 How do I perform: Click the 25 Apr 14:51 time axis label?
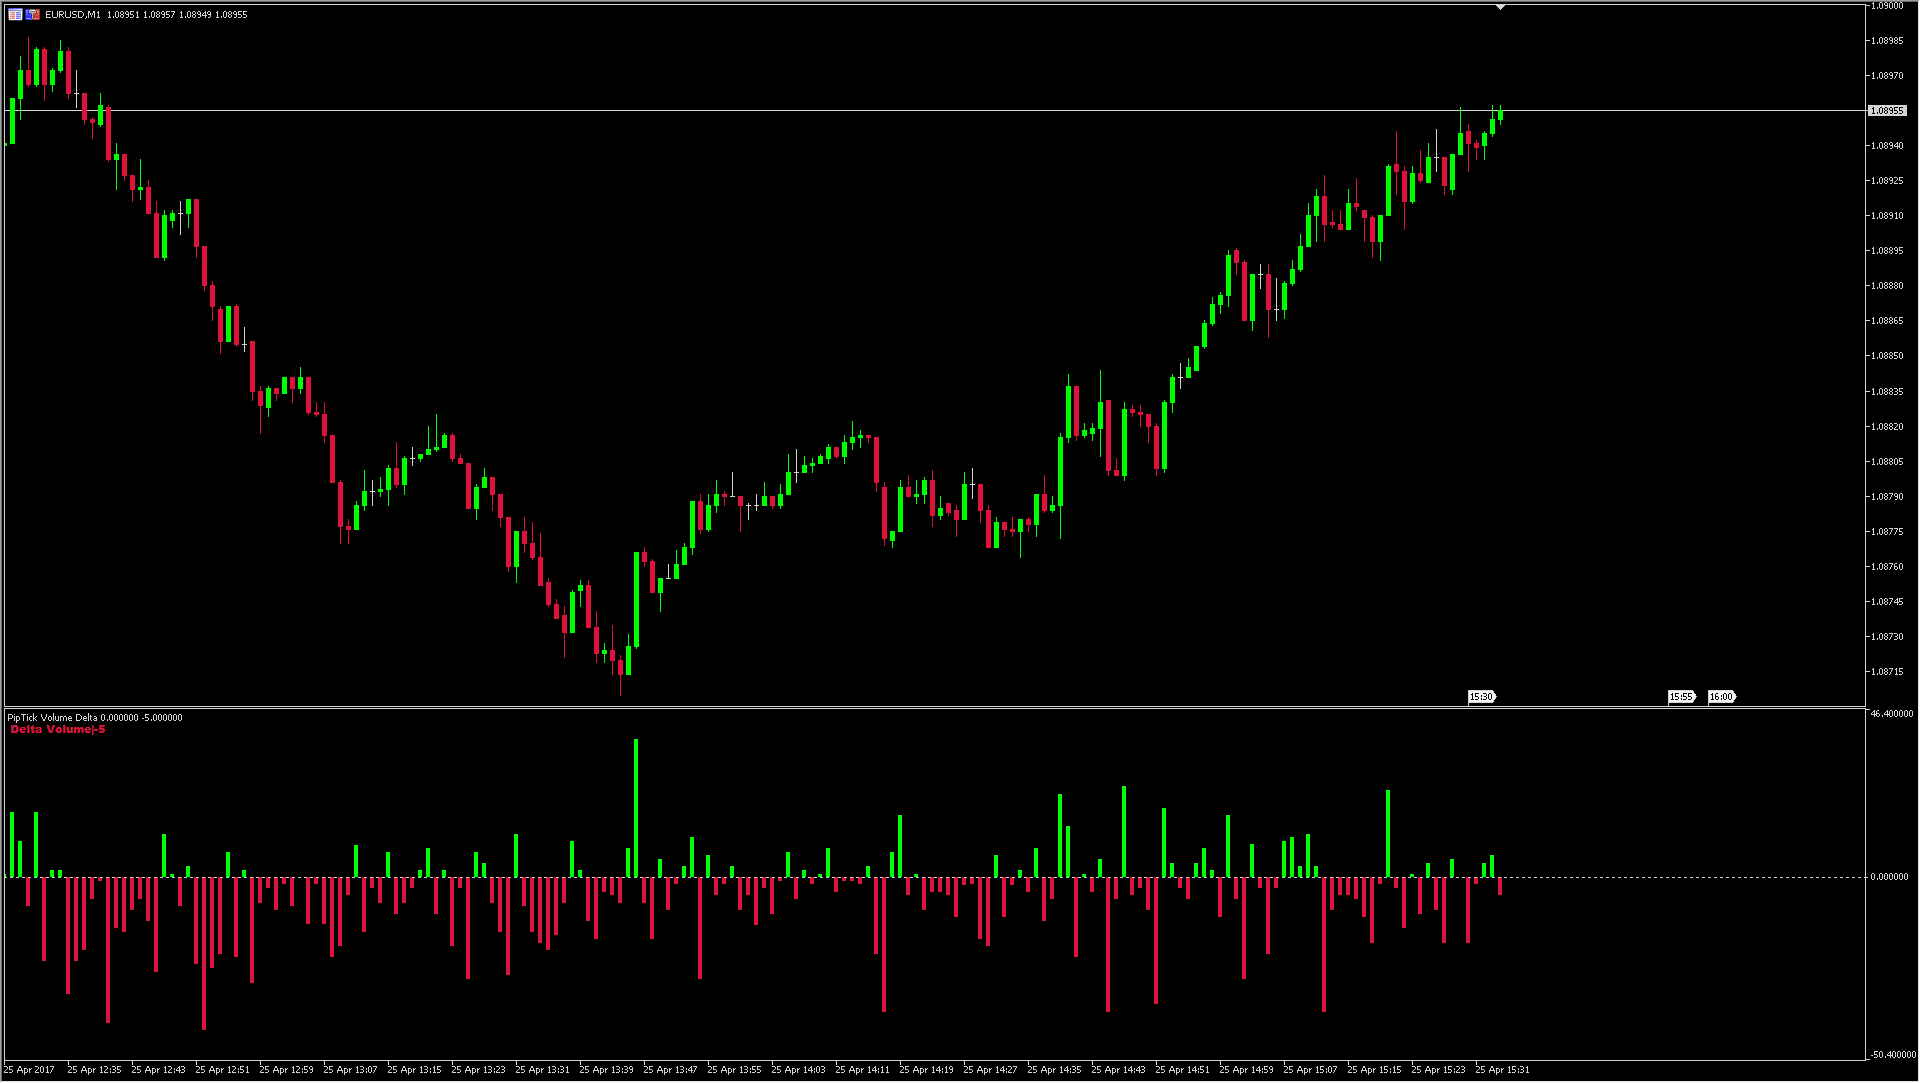pyautogui.click(x=1183, y=1070)
